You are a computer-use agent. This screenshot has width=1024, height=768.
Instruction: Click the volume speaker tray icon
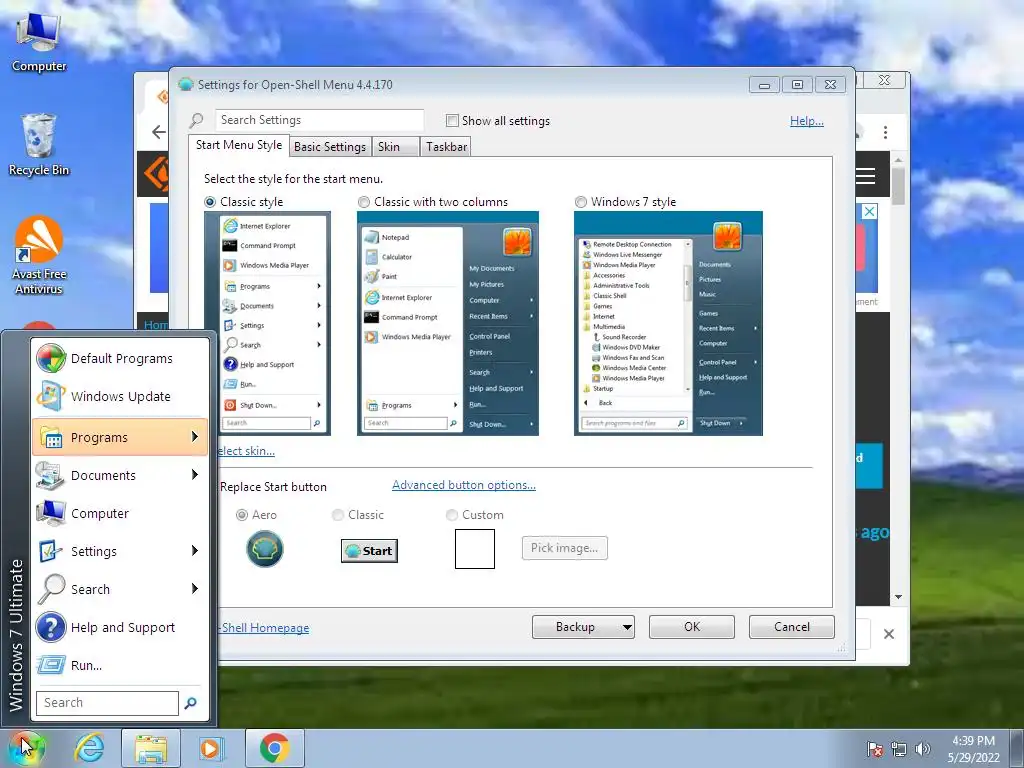[x=923, y=749]
